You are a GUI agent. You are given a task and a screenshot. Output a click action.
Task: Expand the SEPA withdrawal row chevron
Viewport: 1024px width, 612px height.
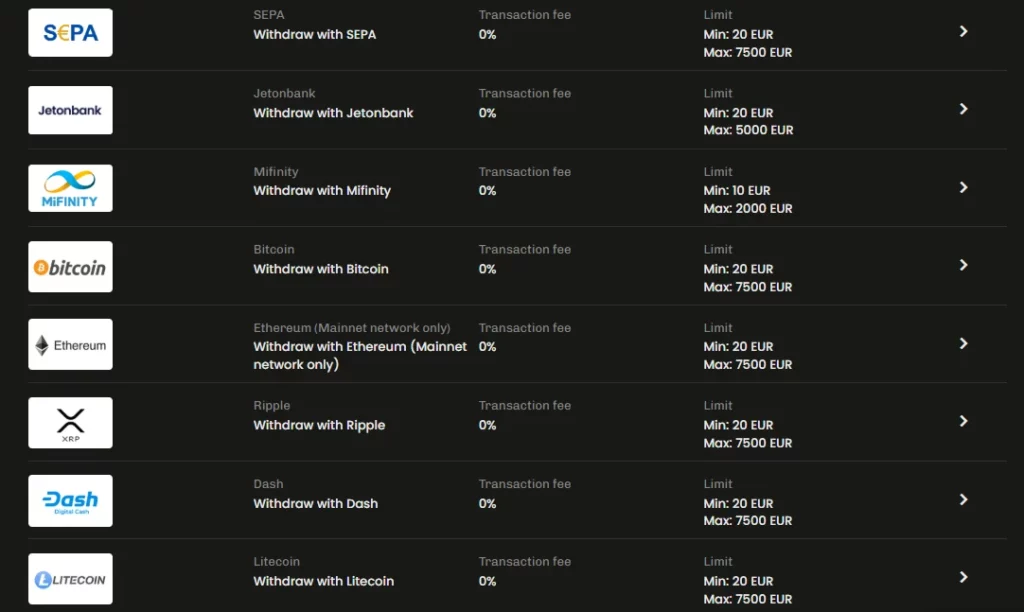963,31
